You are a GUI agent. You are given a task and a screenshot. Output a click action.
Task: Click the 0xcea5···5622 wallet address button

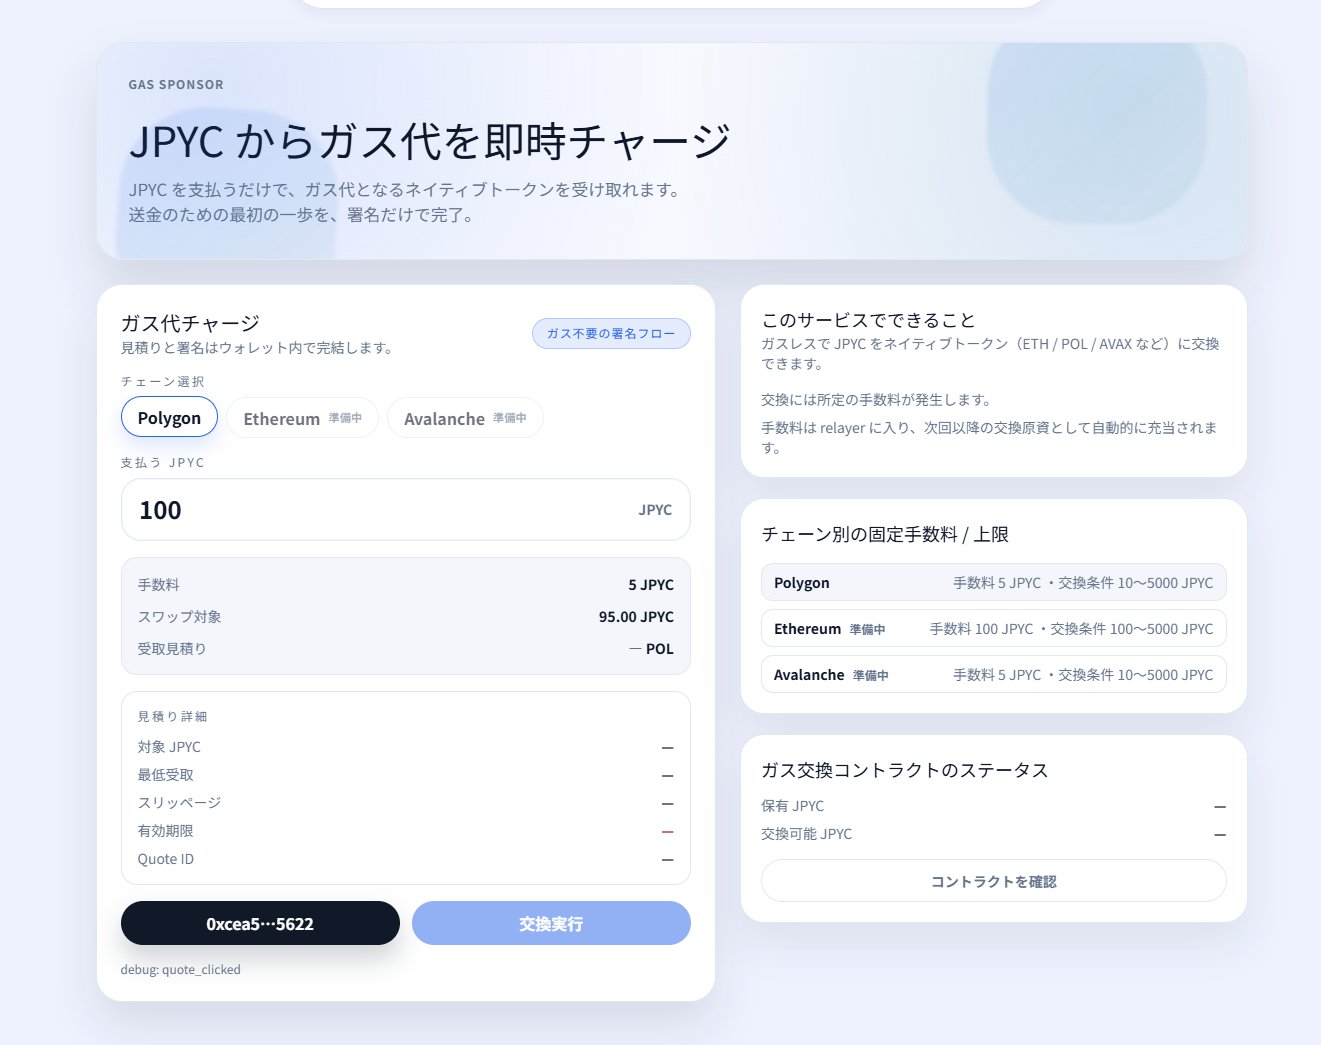(x=260, y=923)
